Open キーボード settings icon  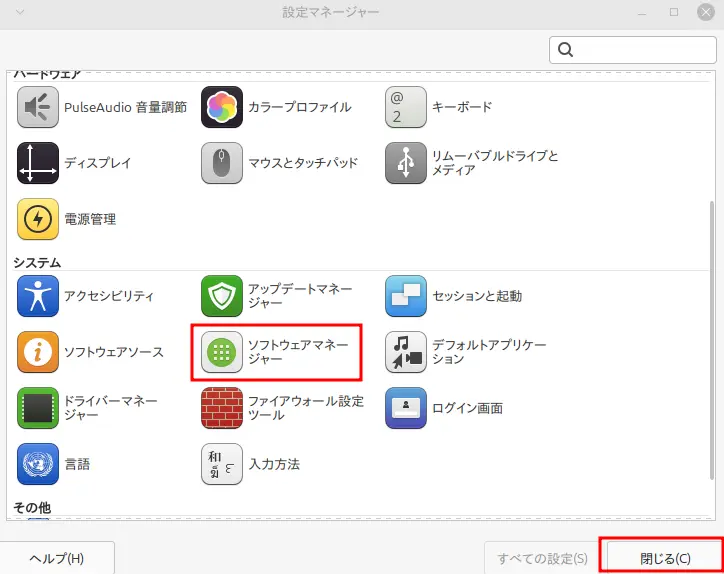click(406, 107)
